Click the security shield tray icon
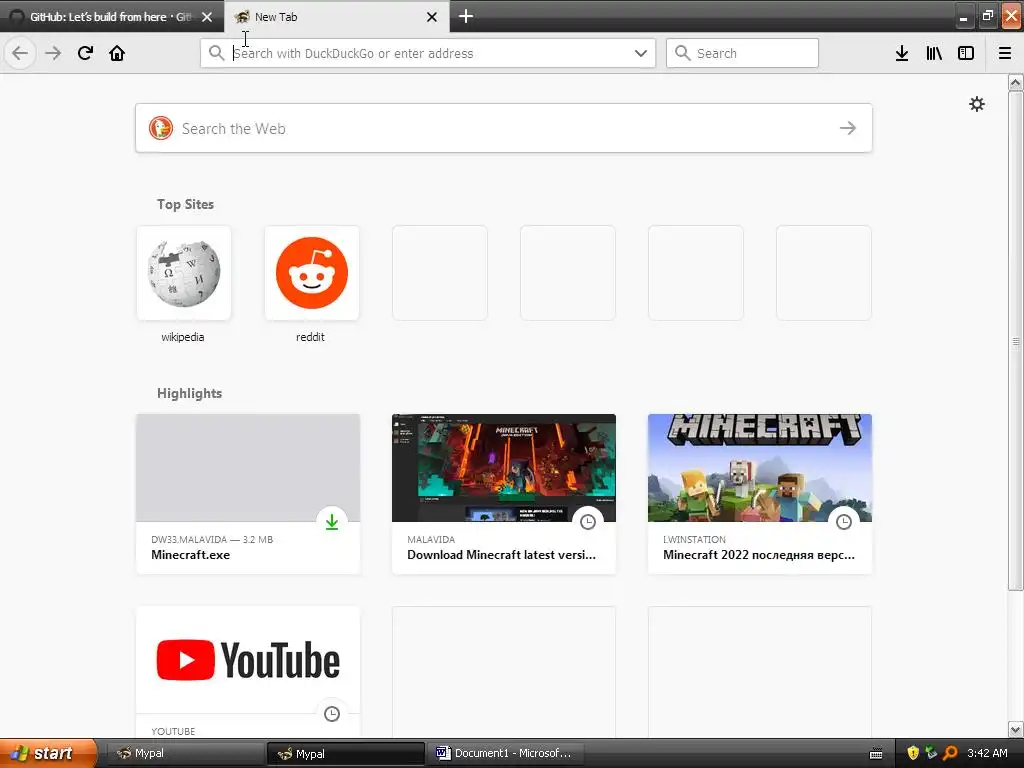 pos(913,753)
